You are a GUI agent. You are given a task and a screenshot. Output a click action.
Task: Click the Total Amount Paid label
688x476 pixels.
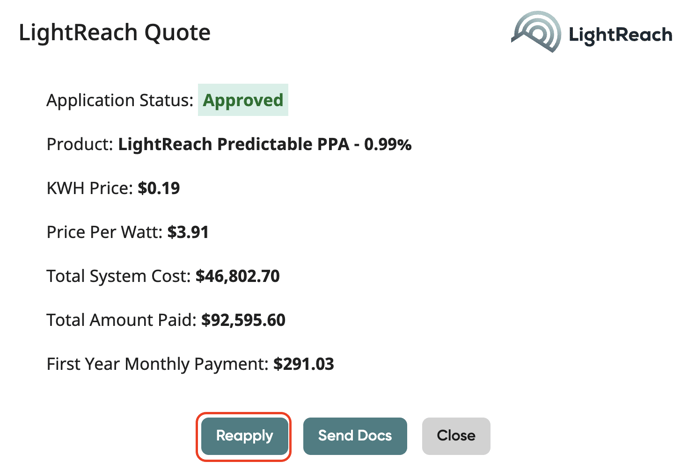[x=122, y=320]
